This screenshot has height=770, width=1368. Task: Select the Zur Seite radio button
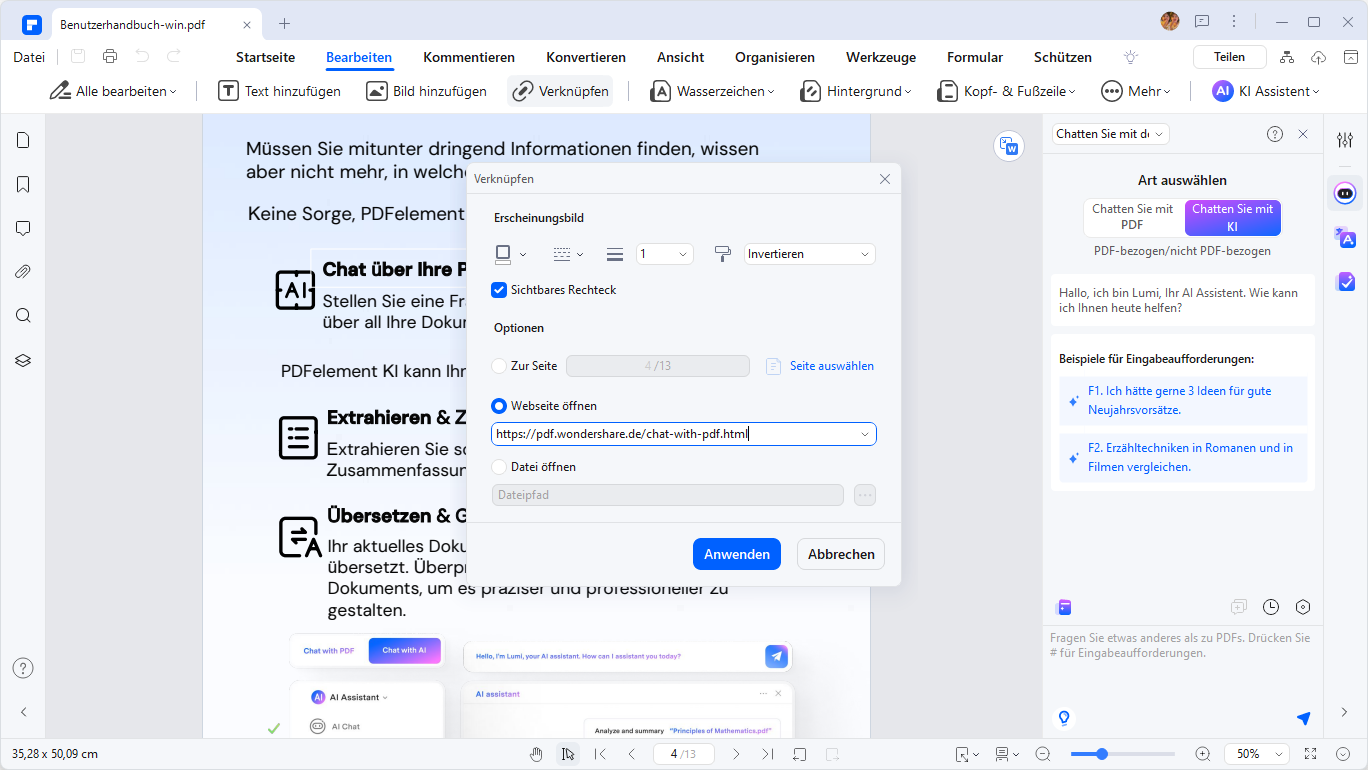pos(499,366)
